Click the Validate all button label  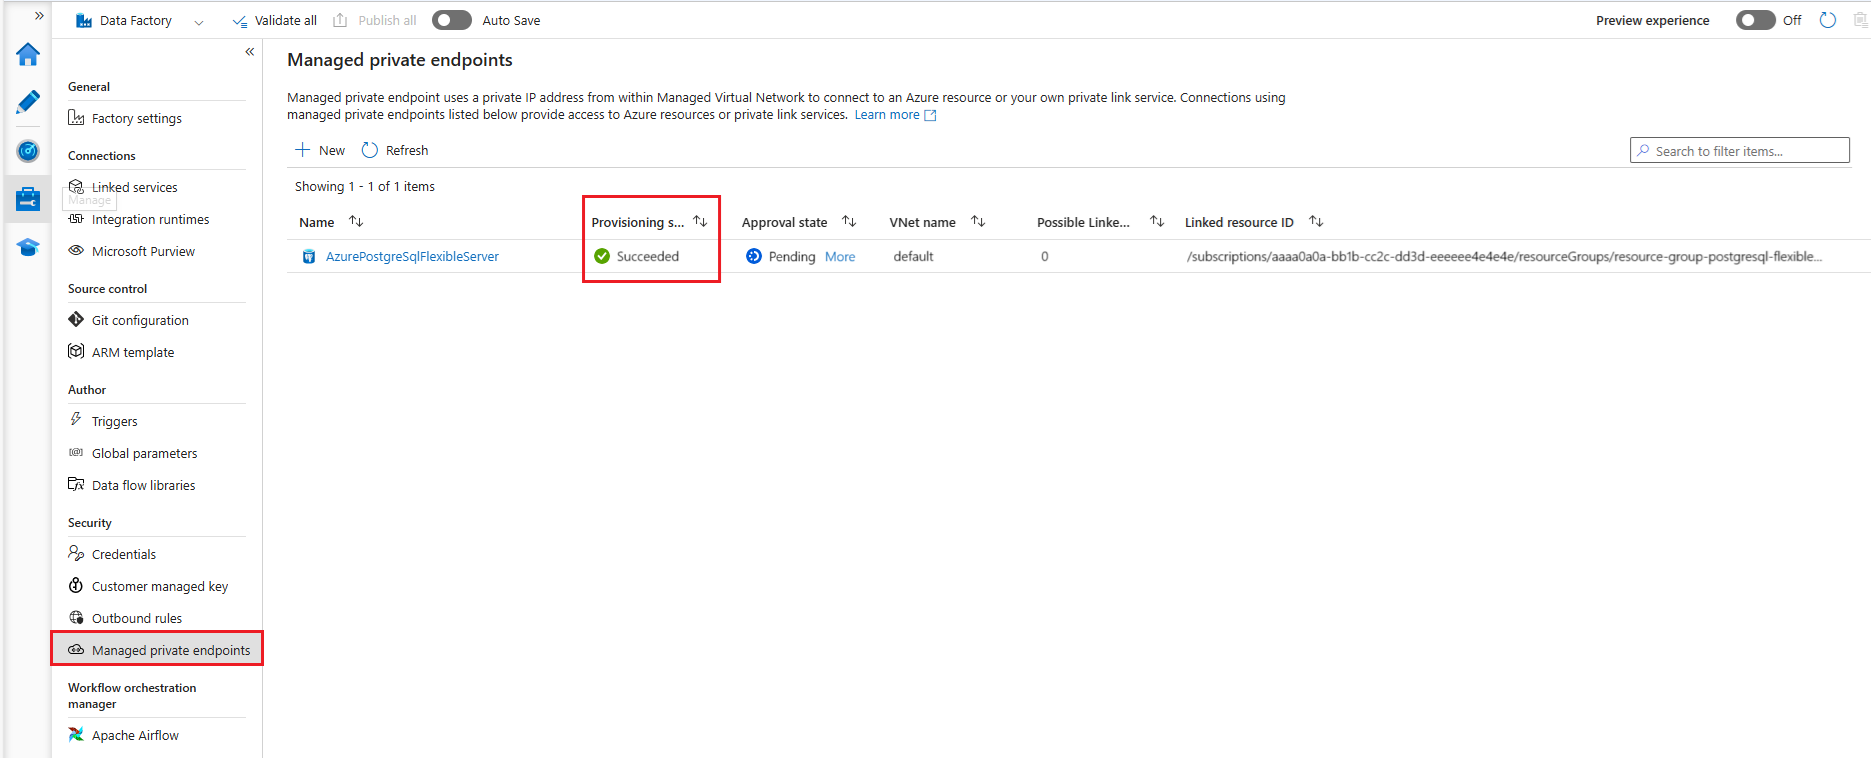(x=286, y=21)
